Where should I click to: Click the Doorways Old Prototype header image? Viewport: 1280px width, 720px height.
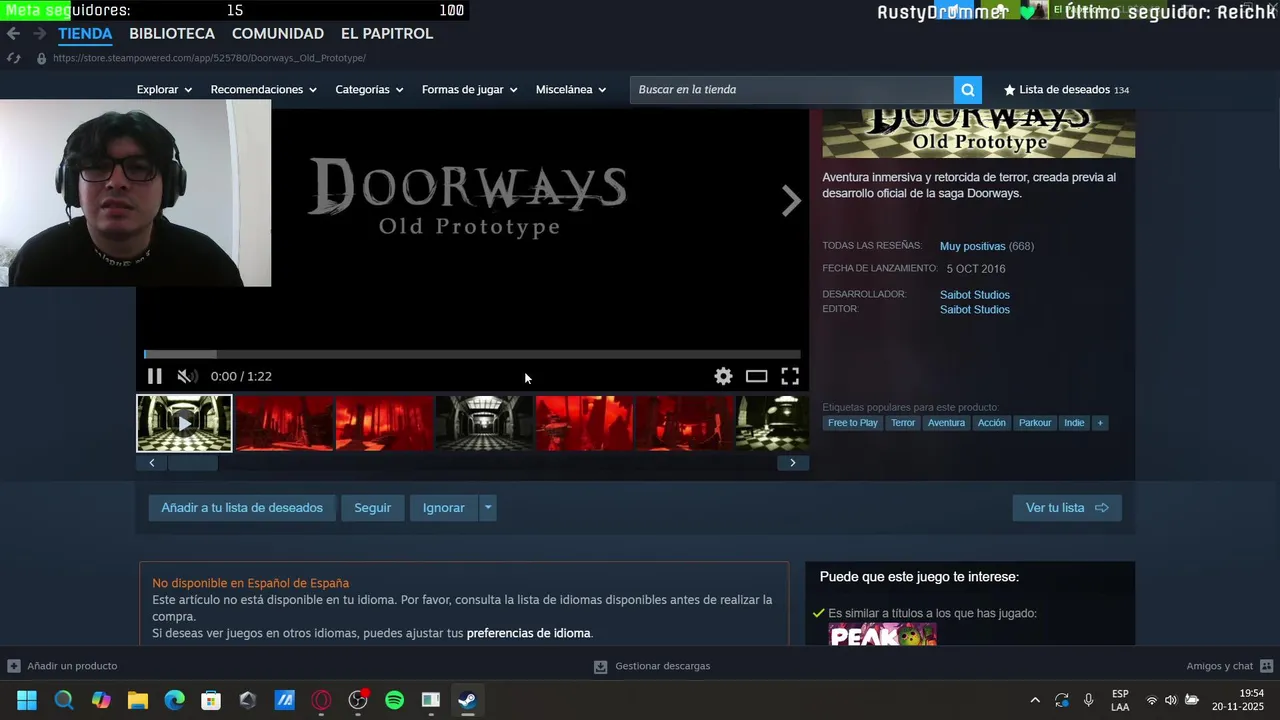pos(978,133)
